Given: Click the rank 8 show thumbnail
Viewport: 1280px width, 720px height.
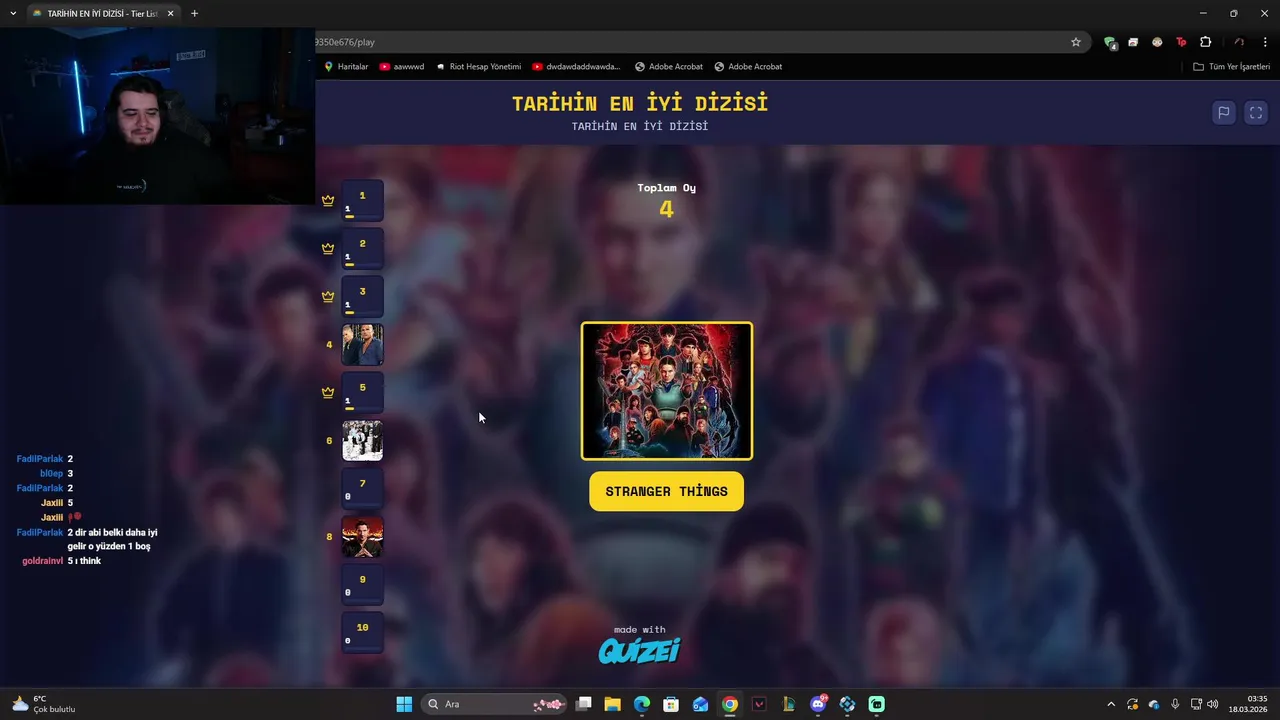Looking at the screenshot, I should click(x=362, y=536).
